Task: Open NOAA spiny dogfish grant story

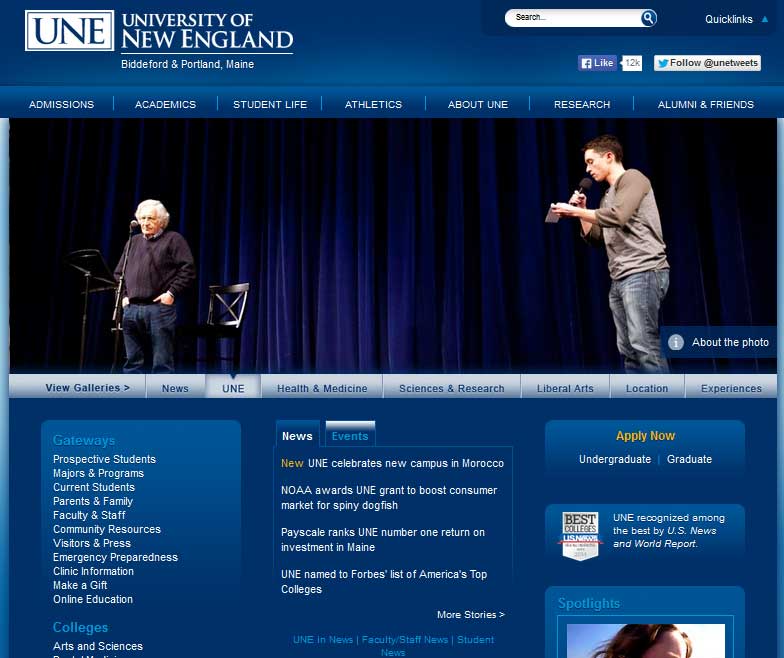Action: pyautogui.click(x=389, y=498)
